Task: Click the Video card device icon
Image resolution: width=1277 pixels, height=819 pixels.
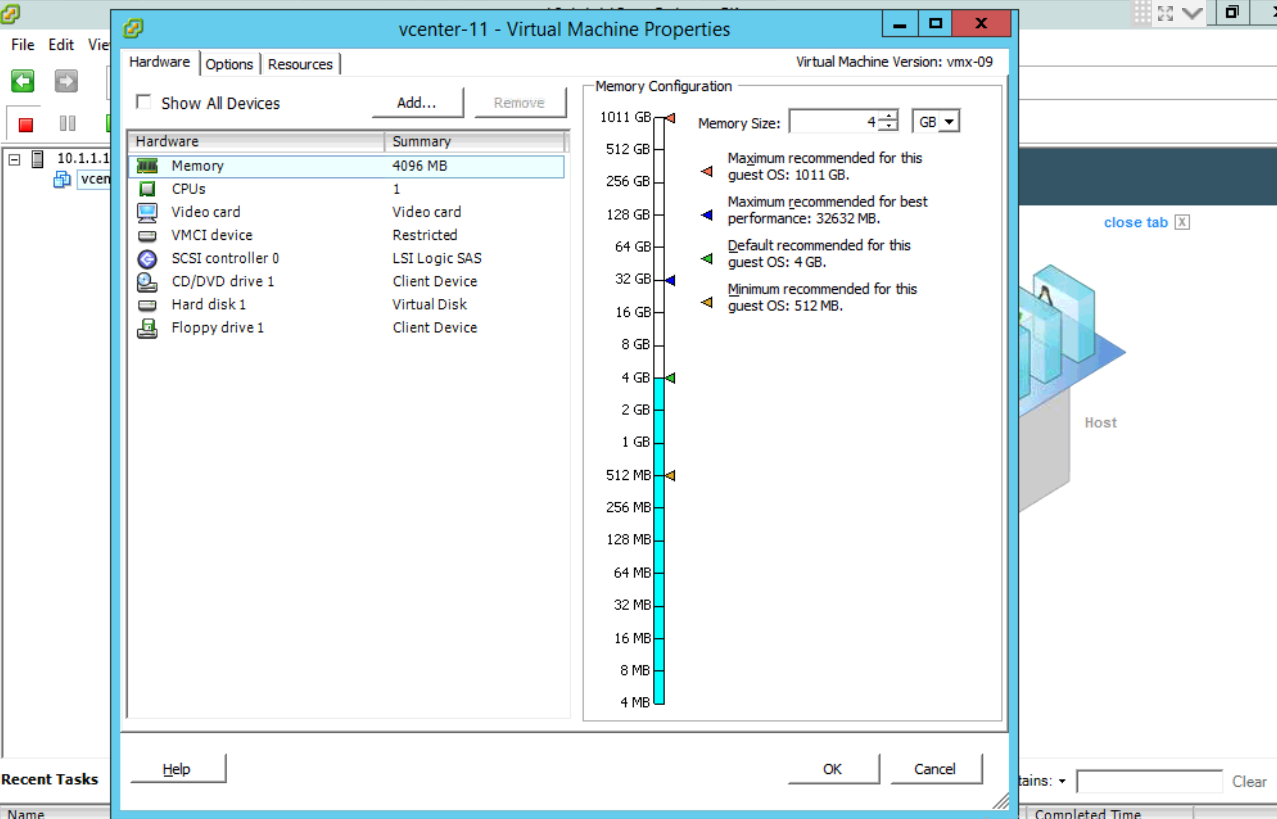Action: (x=147, y=211)
